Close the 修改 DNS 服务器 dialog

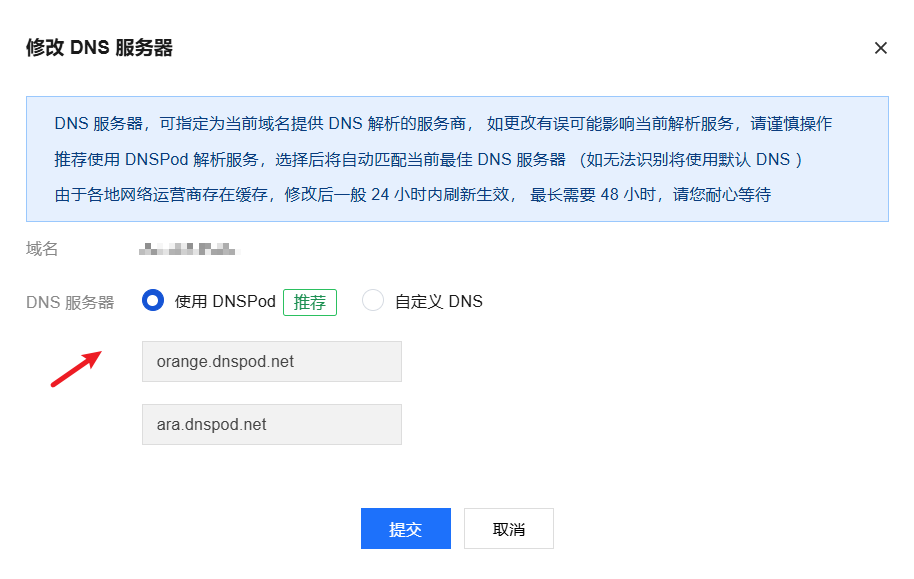pos(880,48)
